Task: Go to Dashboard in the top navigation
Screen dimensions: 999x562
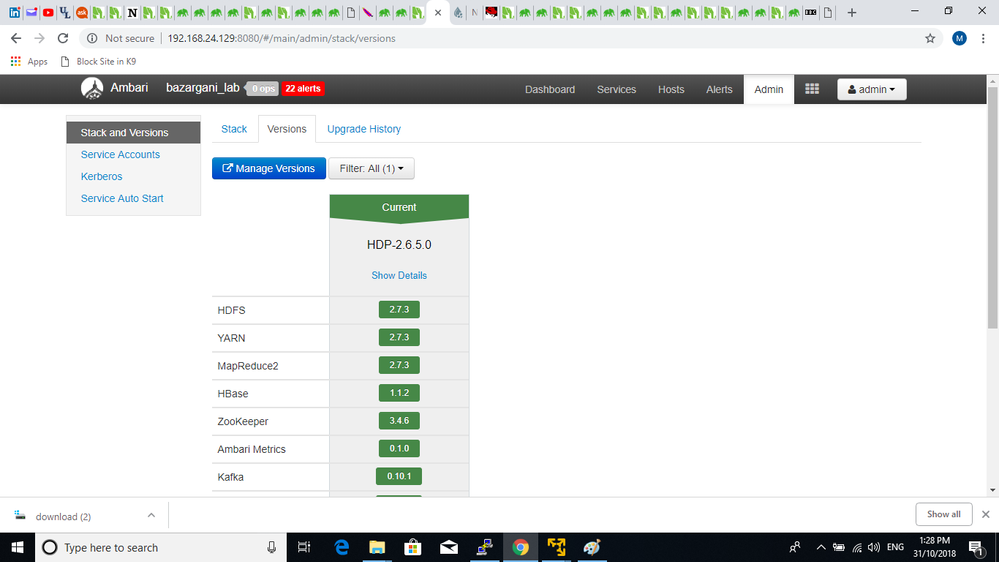Action: (550, 89)
